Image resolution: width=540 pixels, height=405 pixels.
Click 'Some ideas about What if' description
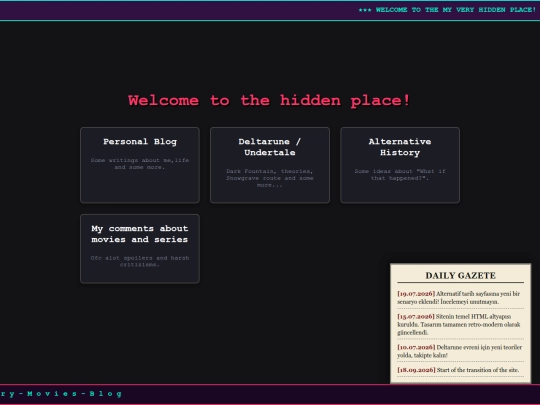coord(400,175)
